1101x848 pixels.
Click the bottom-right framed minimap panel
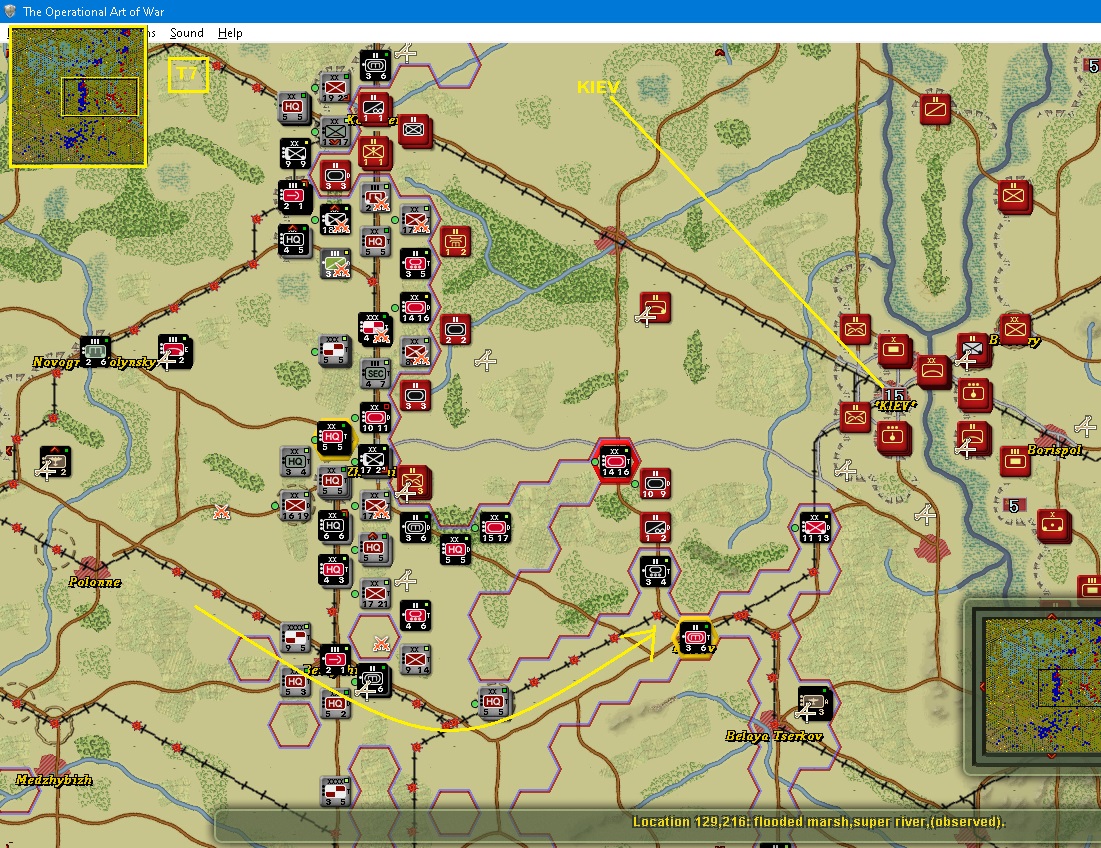[1036, 686]
